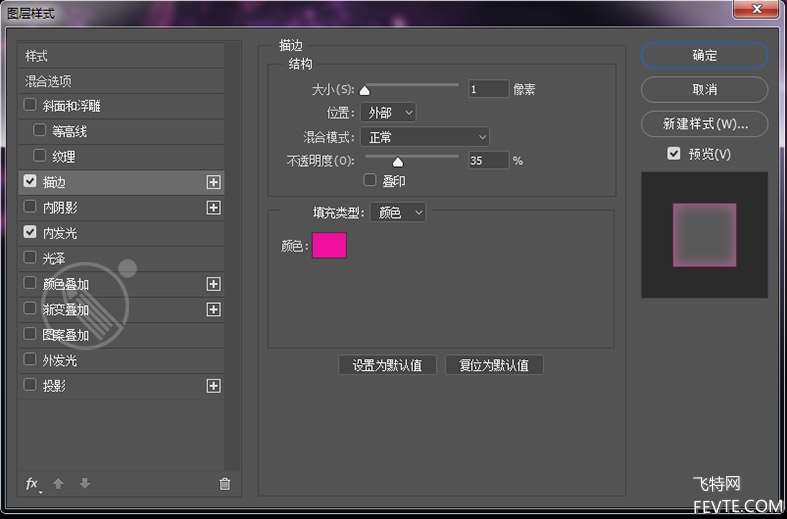787x519 pixels.
Task: Open the fx effects menu icon
Action: click(32, 484)
